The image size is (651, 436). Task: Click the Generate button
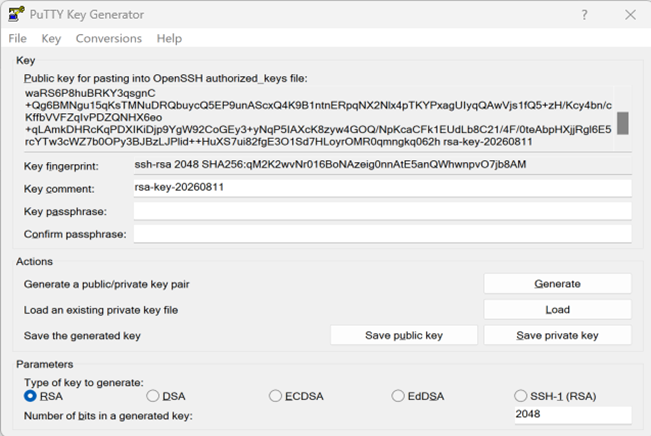[558, 284]
